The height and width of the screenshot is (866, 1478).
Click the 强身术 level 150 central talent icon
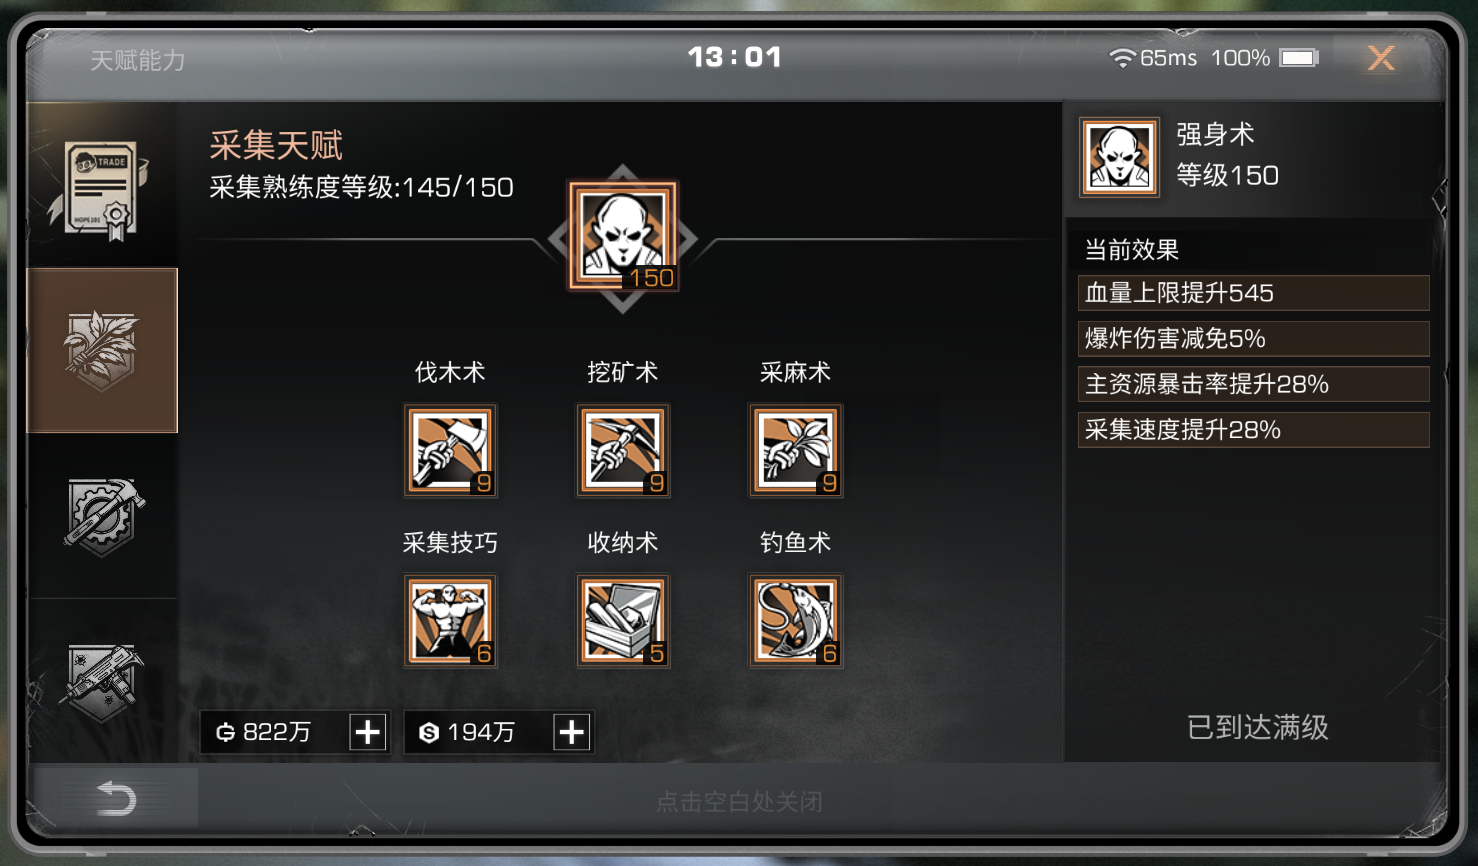click(x=623, y=237)
